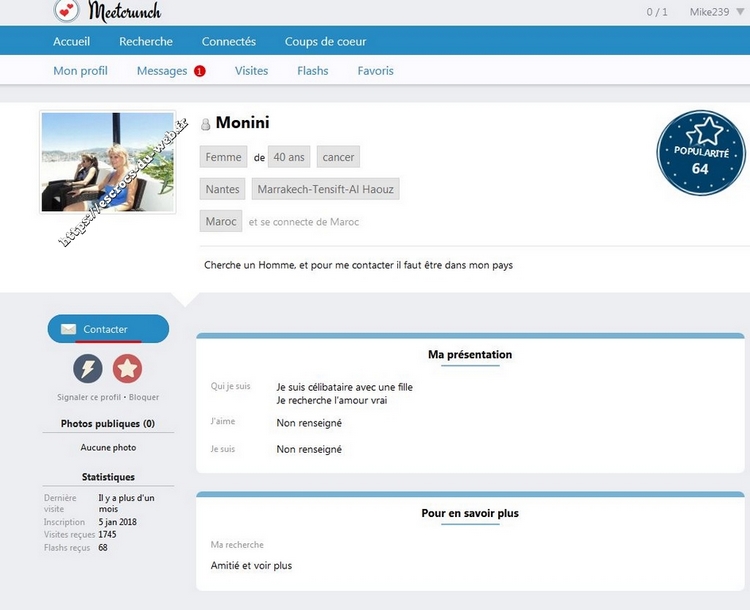Click the lock icon beside Monini
Screen dimensions: 750x610
[206, 125]
